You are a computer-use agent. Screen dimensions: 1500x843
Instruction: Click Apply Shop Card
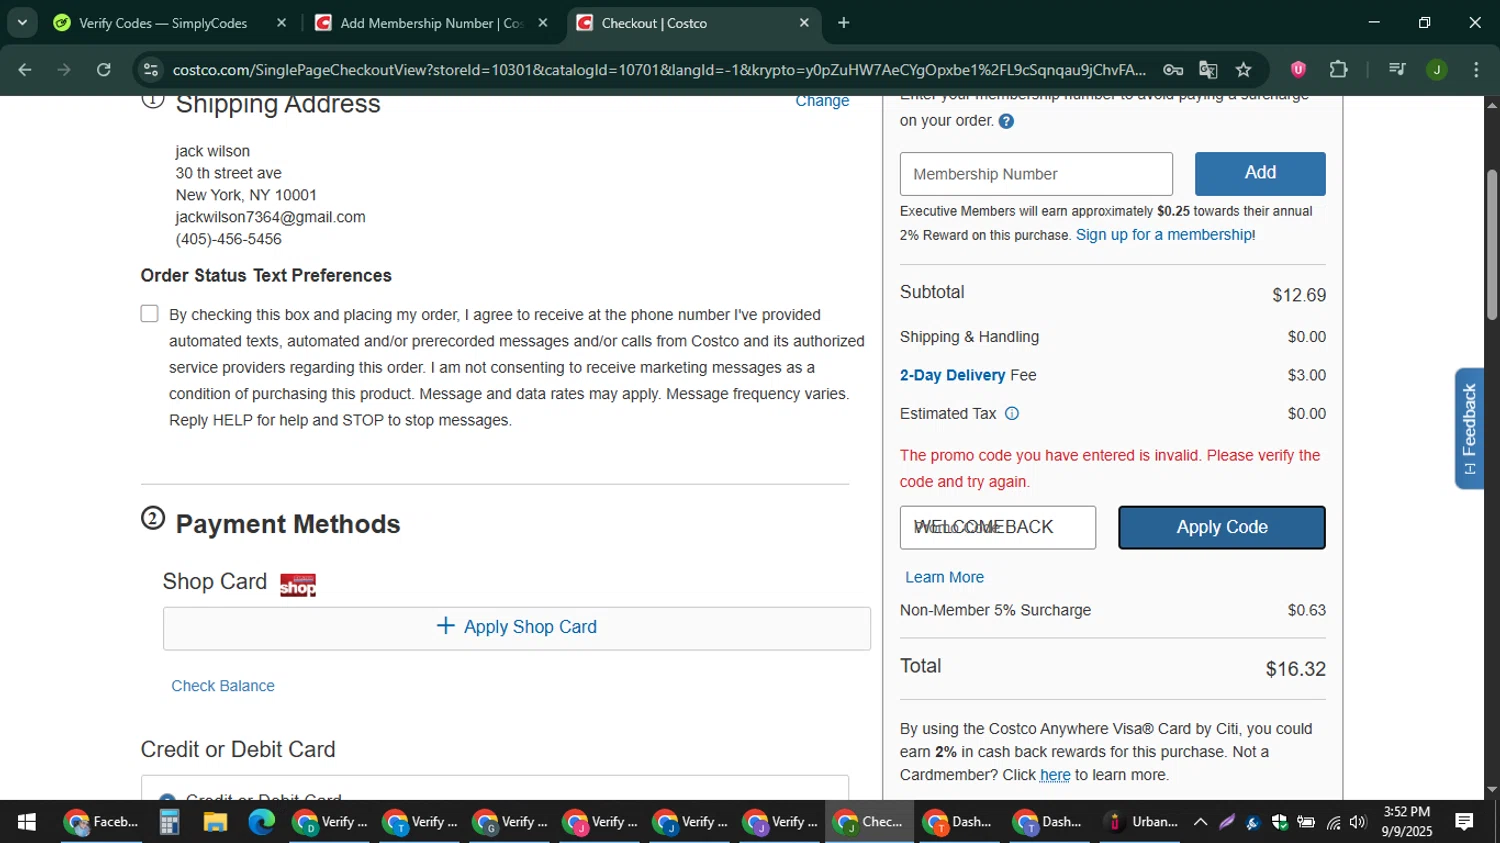tap(517, 627)
